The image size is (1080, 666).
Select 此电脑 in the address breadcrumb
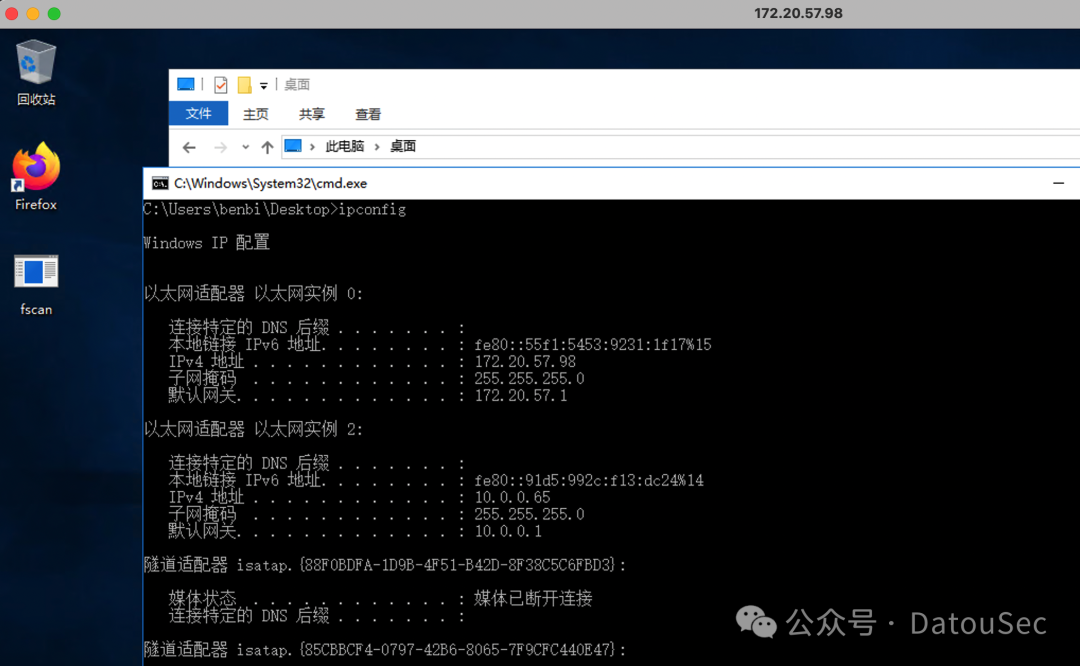344,146
